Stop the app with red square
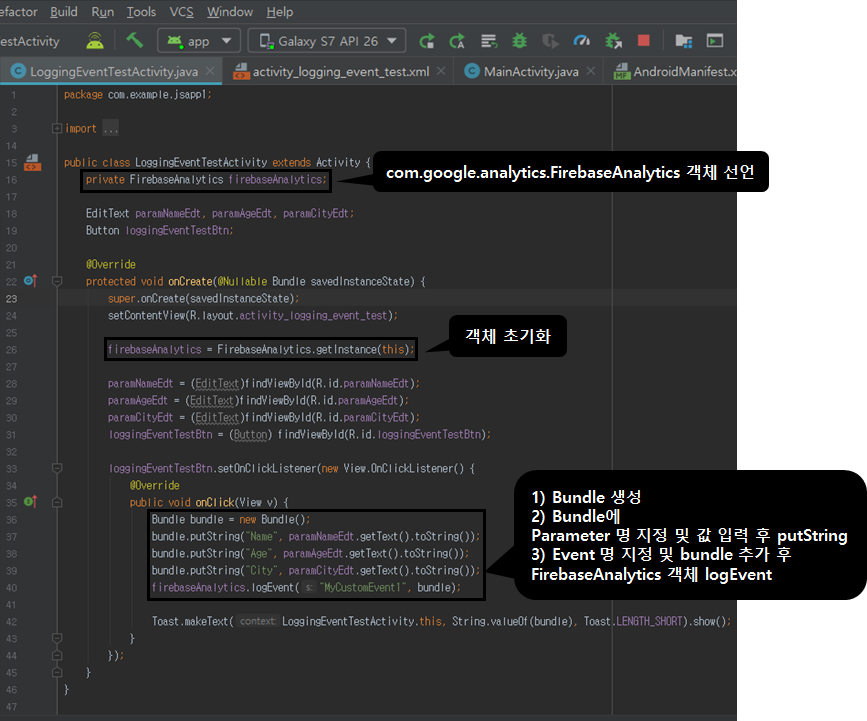 click(x=644, y=40)
